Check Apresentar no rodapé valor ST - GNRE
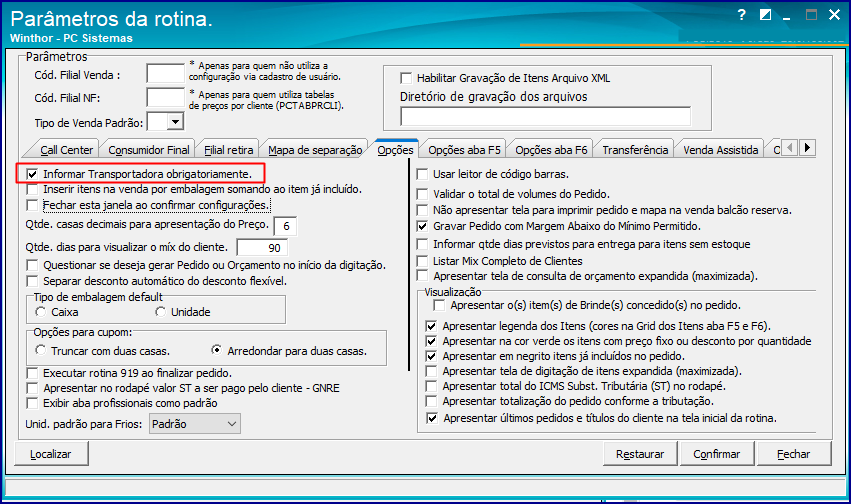This screenshot has height=504, width=851. pos(33,388)
